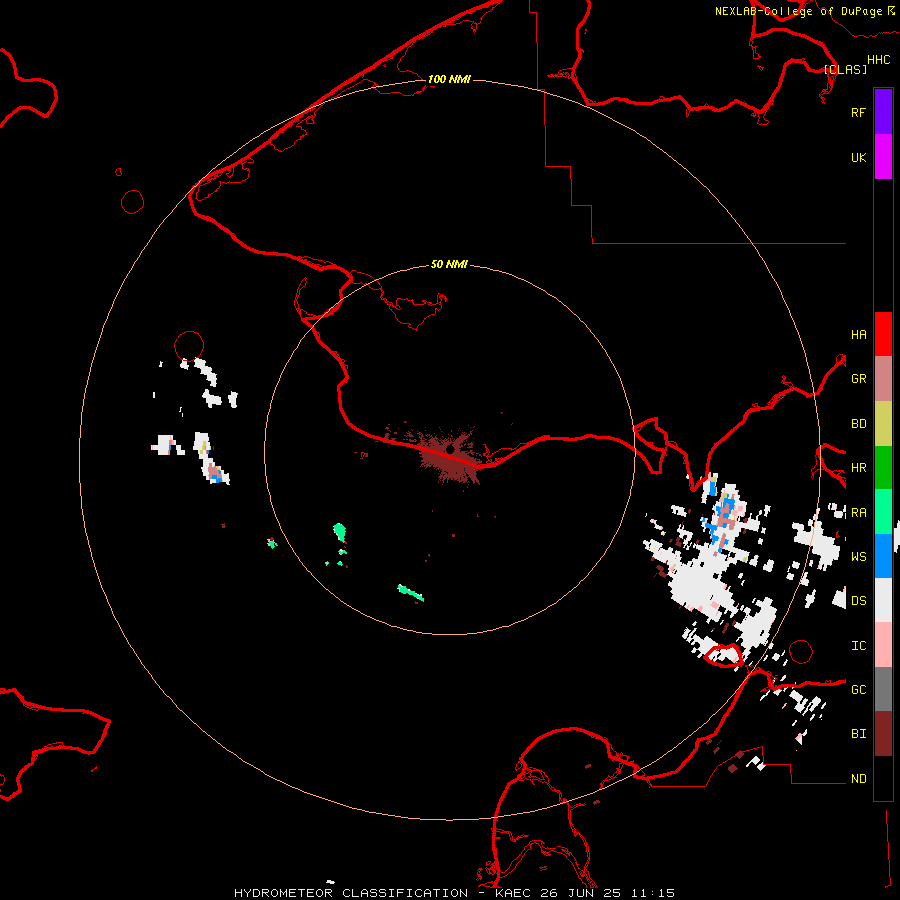Click the GC legend label
The height and width of the screenshot is (900, 900).
point(858,689)
